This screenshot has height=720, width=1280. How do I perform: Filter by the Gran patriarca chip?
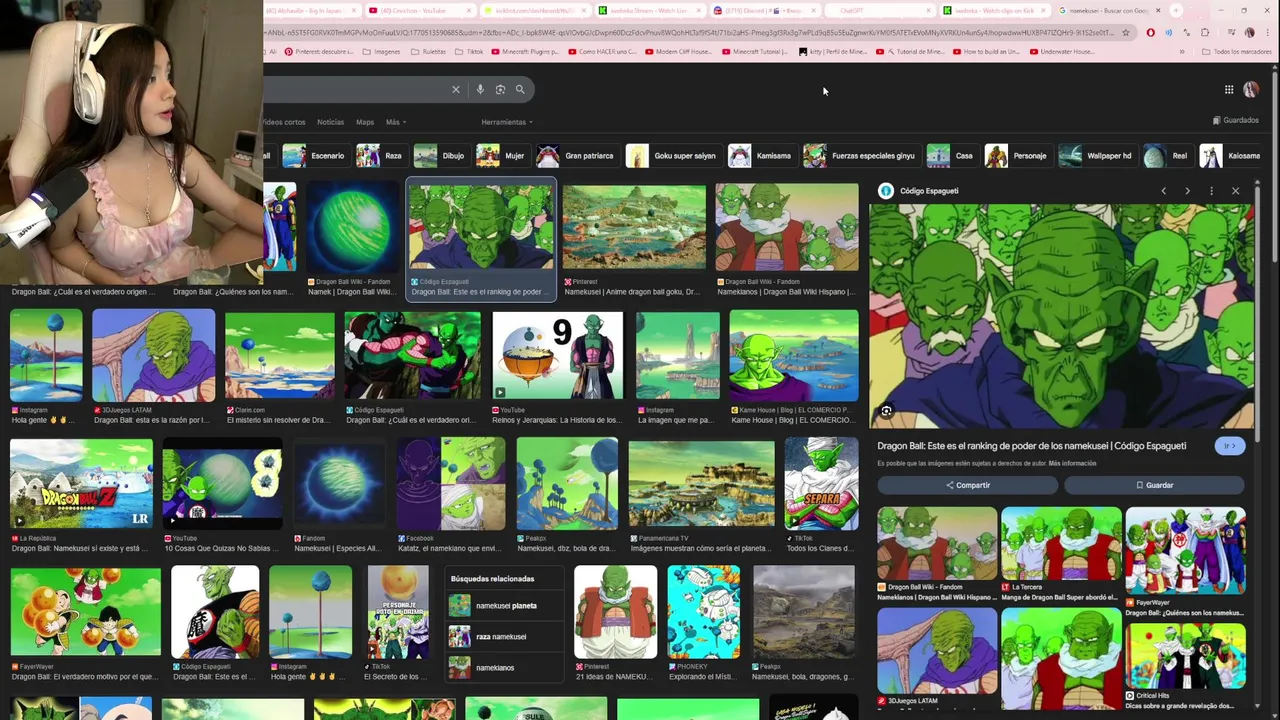(x=576, y=156)
